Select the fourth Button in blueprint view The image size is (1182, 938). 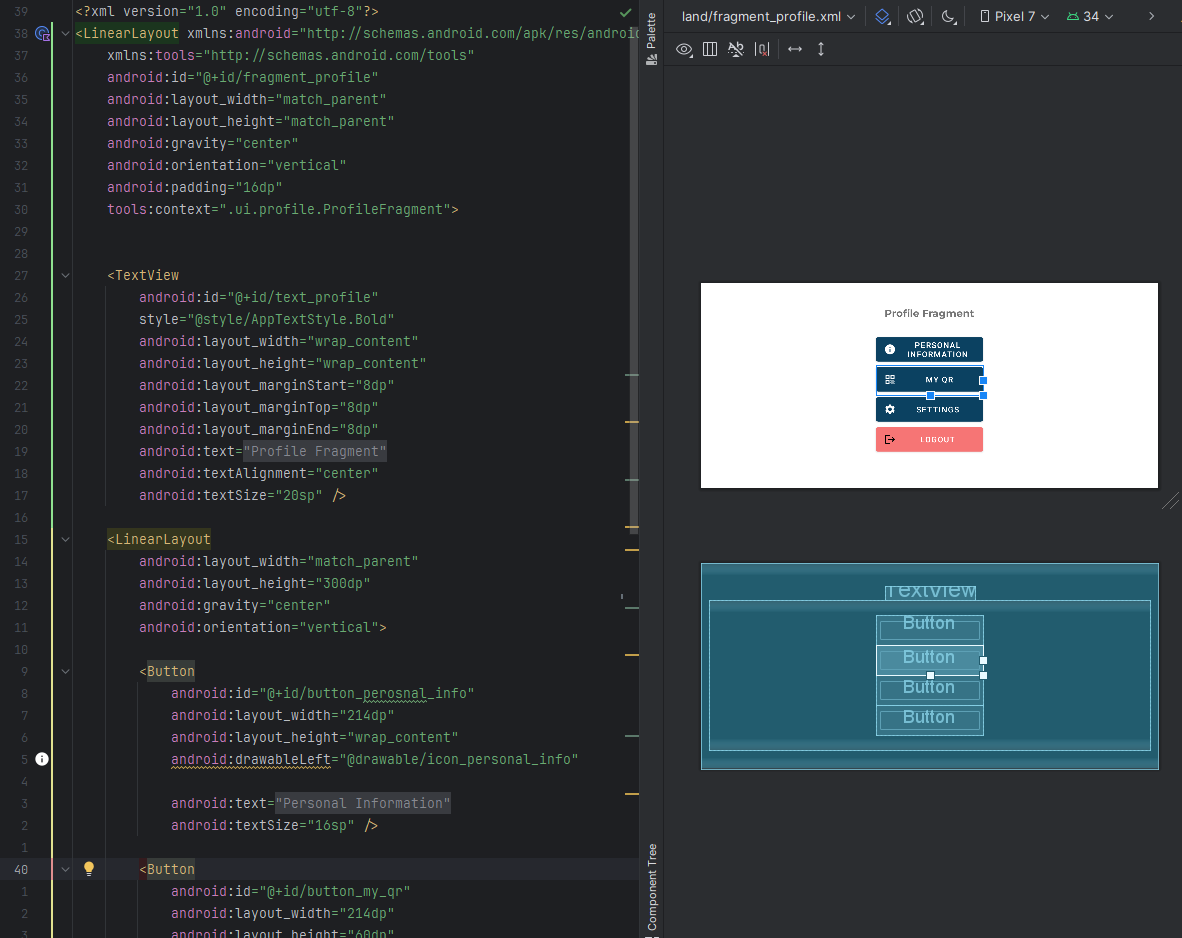(x=929, y=719)
